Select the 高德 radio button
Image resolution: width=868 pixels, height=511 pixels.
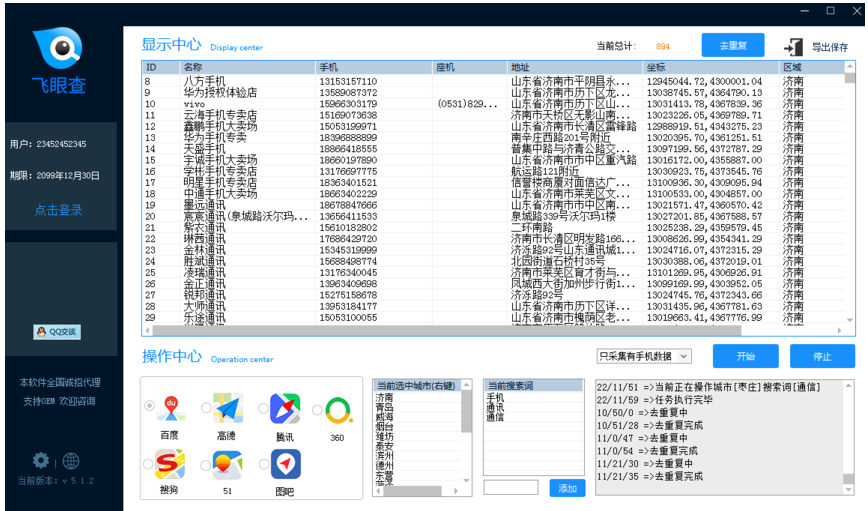(x=206, y=408)
